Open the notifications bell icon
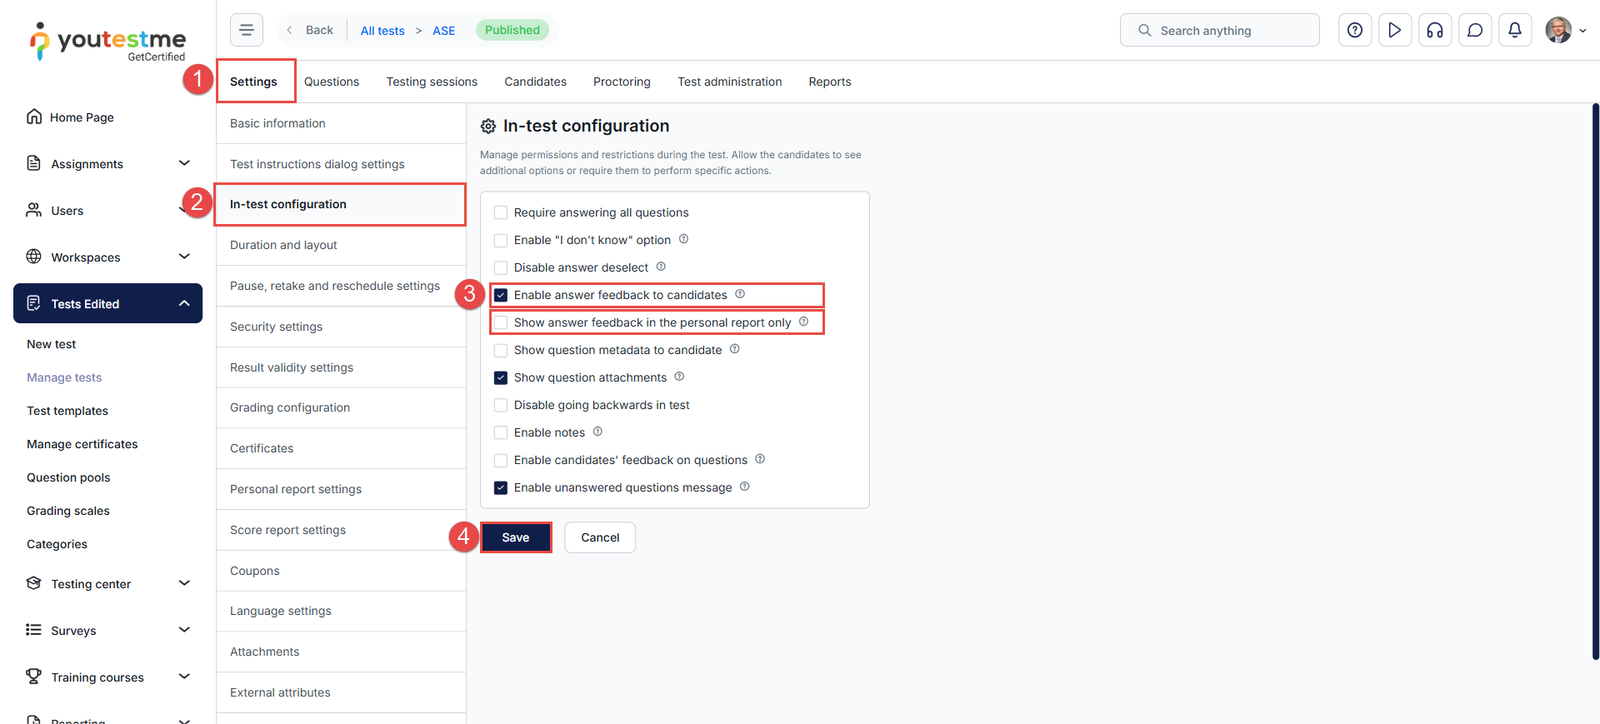 coord(1514,30)
